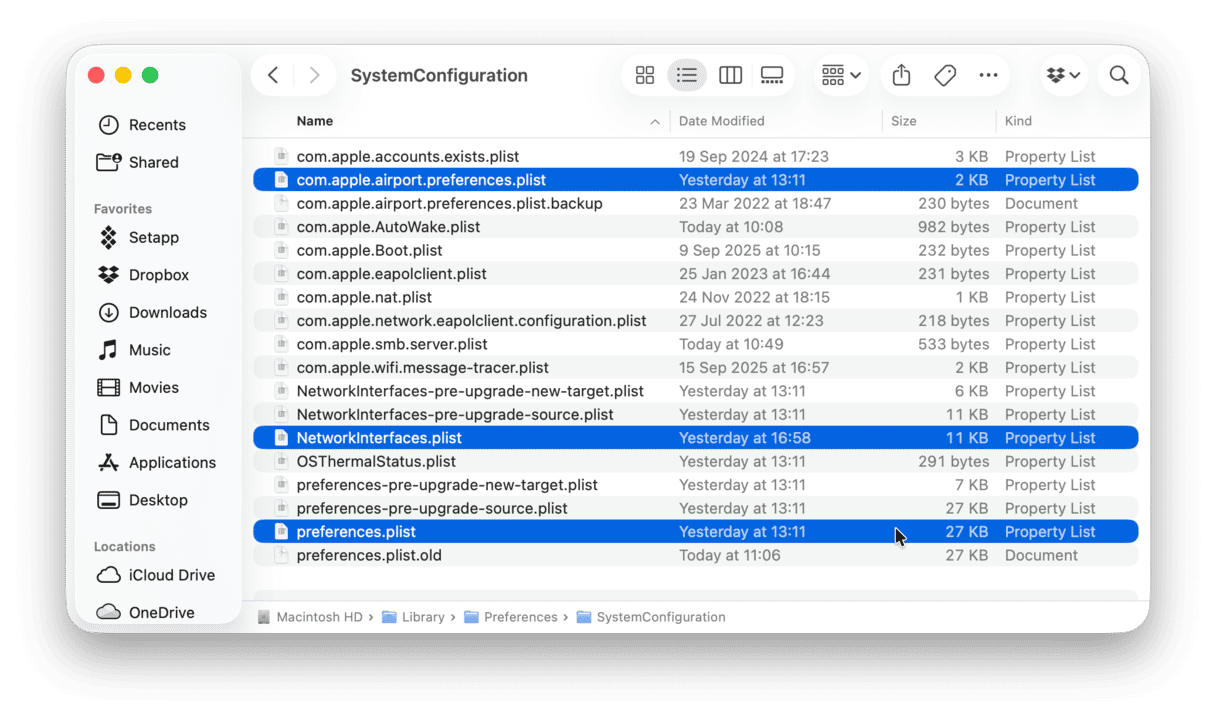Open the Dropbox toolbar dropdown
Viewport: 1216px width, 720px height.
(x=1063, y=75)
